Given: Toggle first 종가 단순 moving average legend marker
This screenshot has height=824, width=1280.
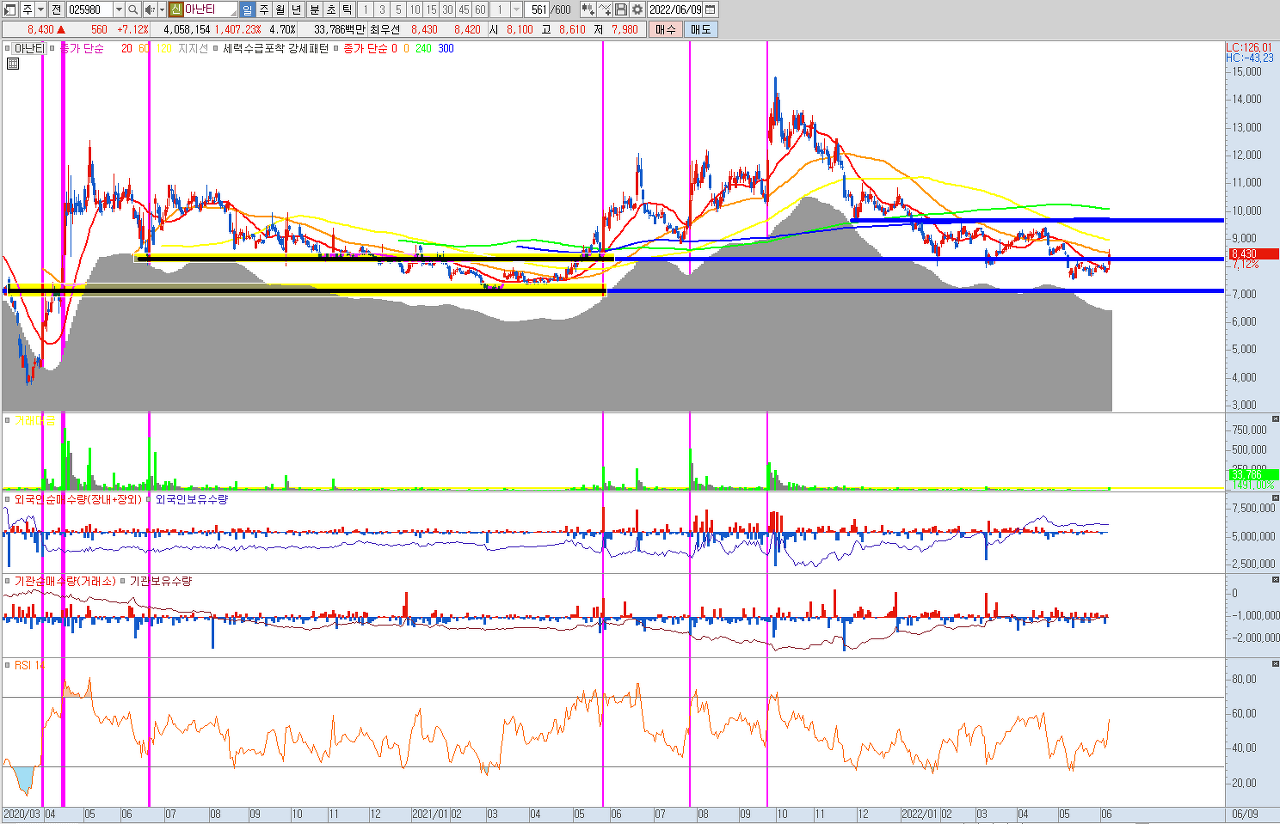Looking at the screenshot, I should [x=52, y=48].
